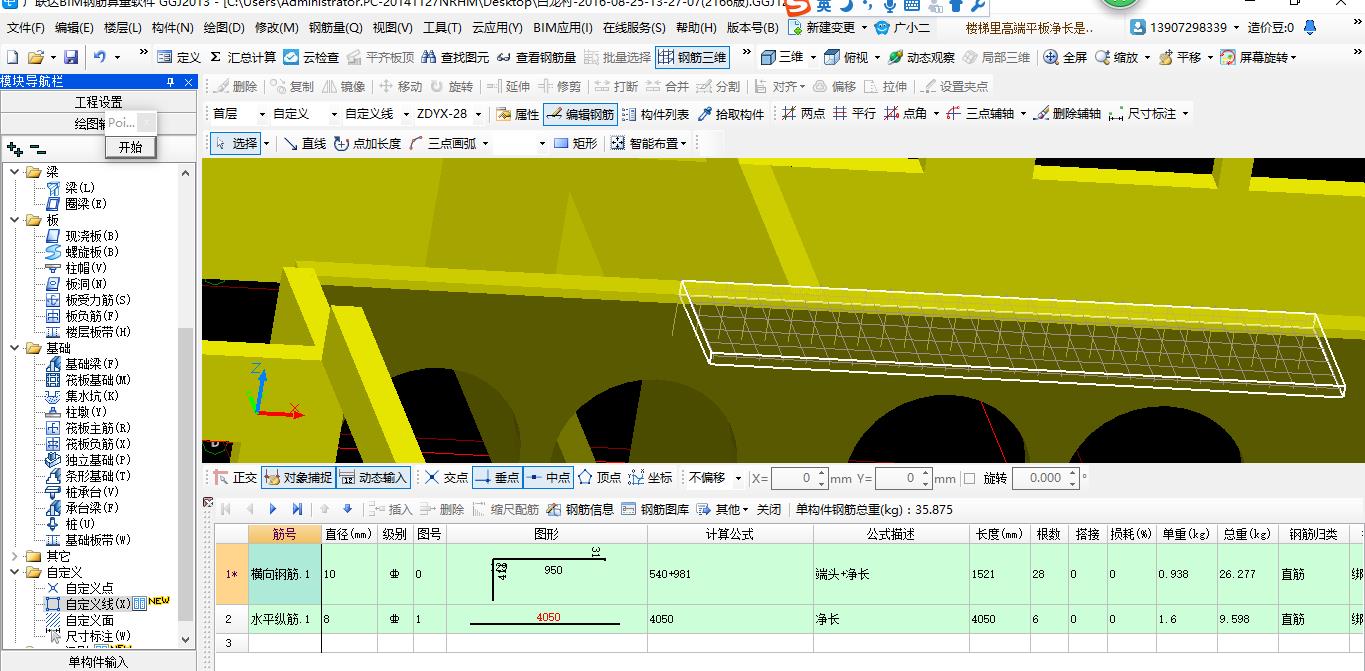Open 楼层(L) menu
This screenshot has width=1365, height=671.
coord(123,28)
